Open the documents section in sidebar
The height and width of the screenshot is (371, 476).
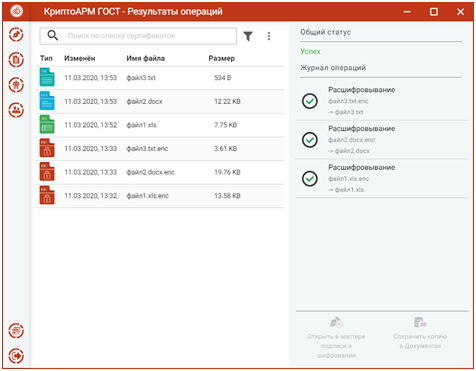[16, 60]
